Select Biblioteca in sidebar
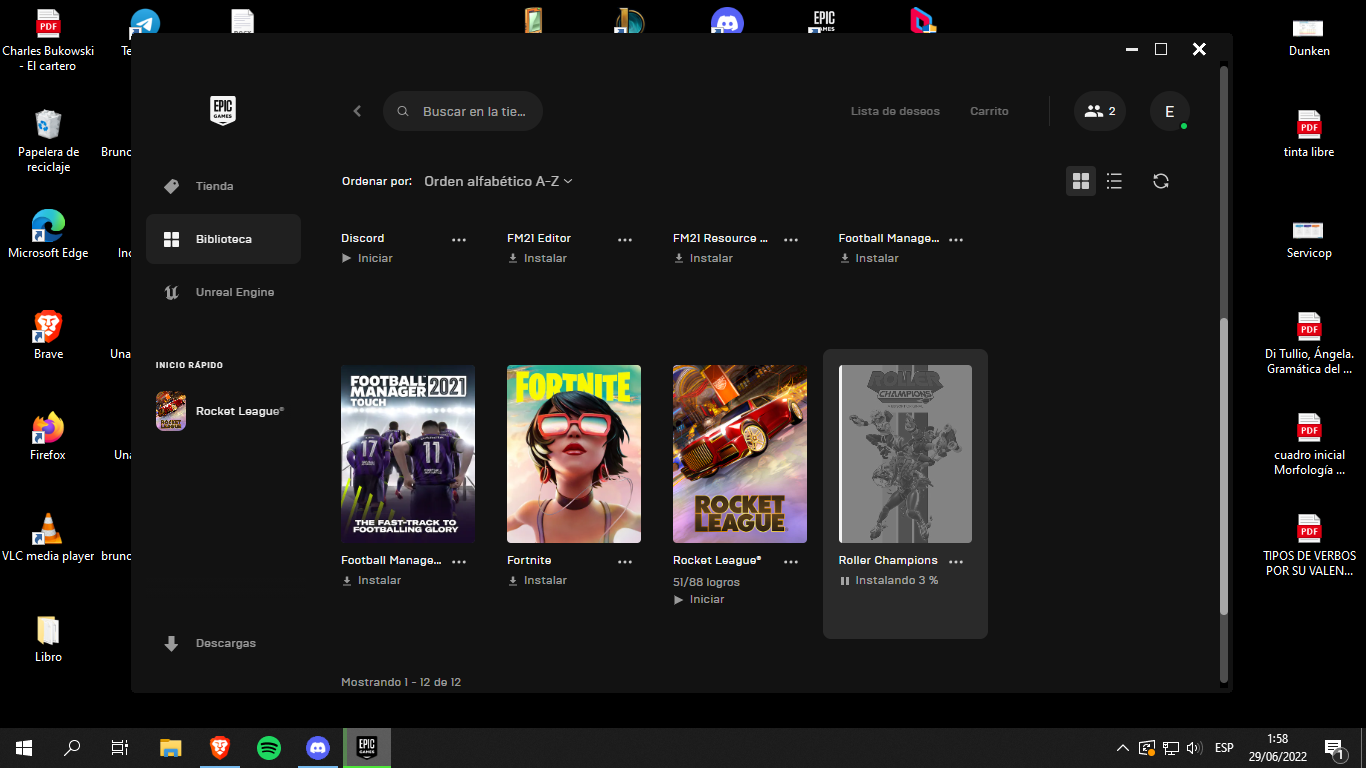 (x=223, y=239)
